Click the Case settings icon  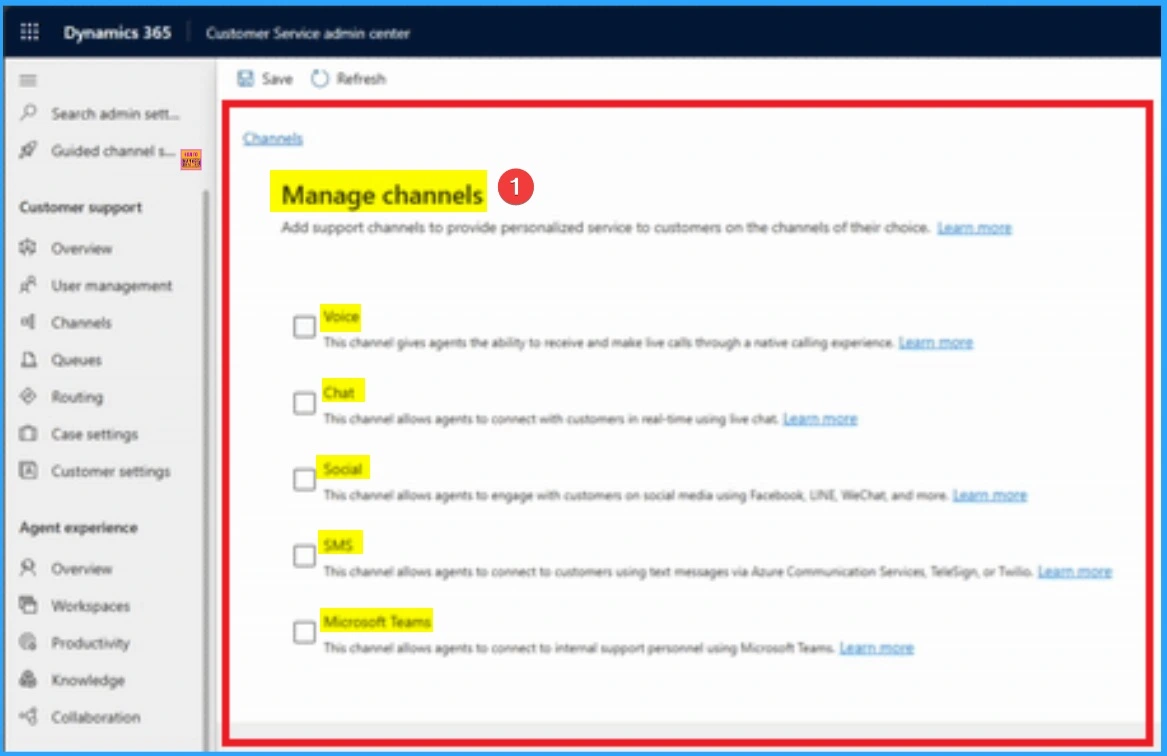pyautogui.click(x=28, y=434)
